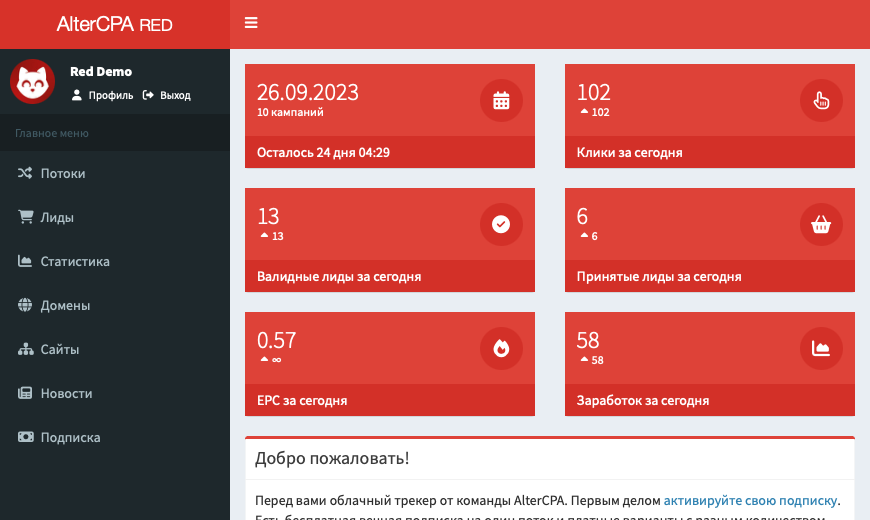This screenshot has width=870, height=520.
Task: Click the shopping basket icon for accepted leads
Action: 821,224
